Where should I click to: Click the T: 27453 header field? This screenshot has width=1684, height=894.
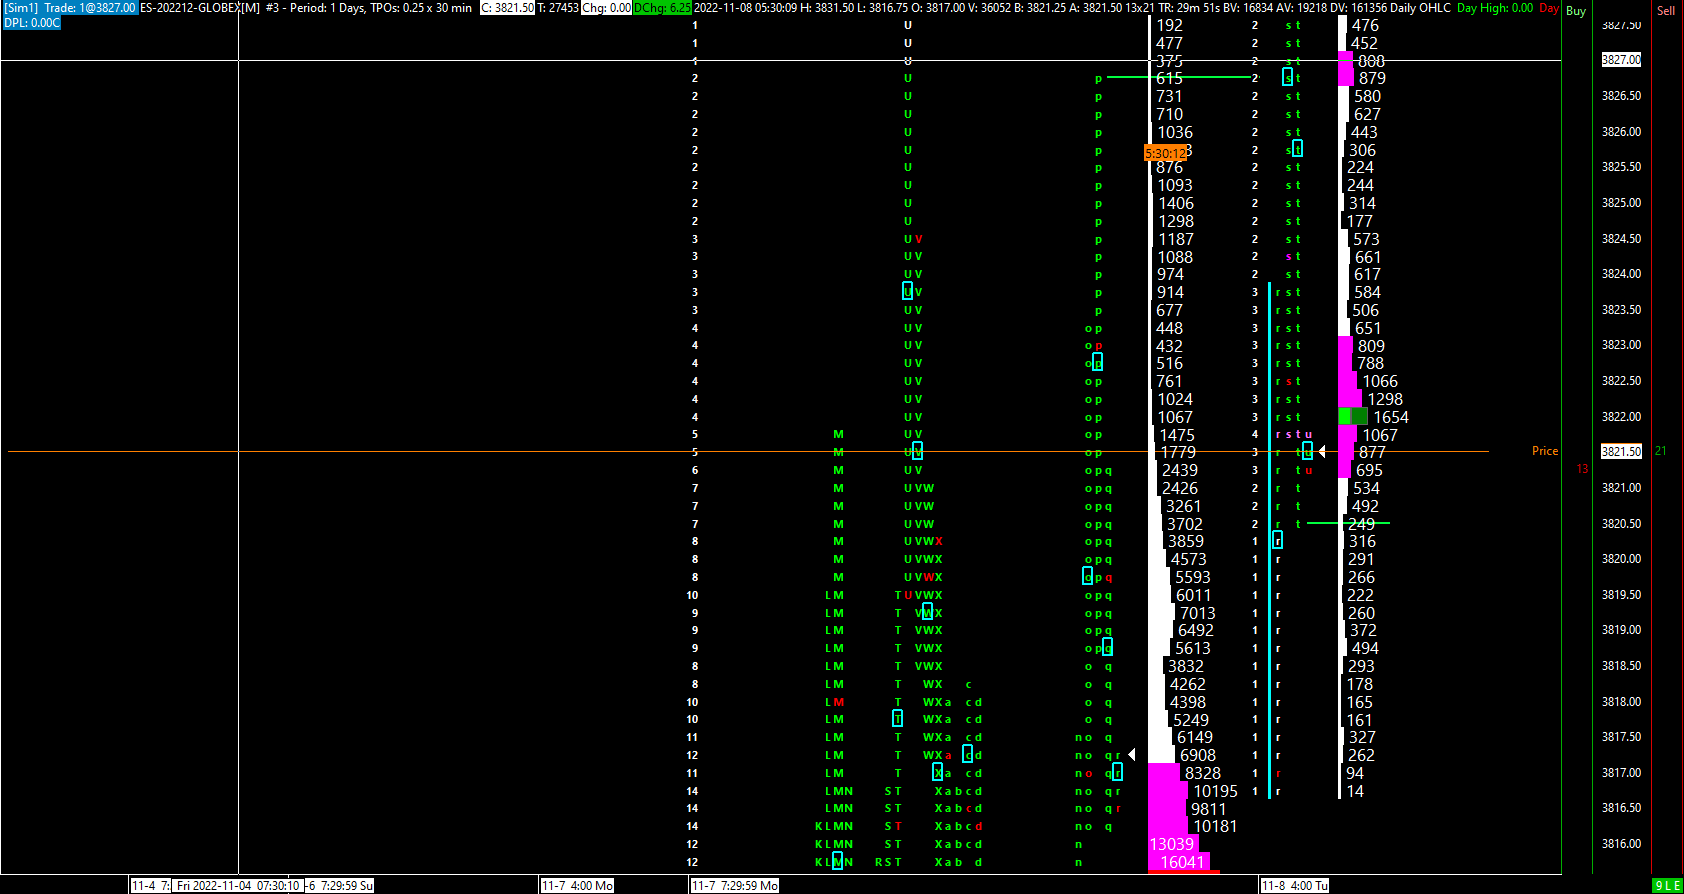pos(558,8)
